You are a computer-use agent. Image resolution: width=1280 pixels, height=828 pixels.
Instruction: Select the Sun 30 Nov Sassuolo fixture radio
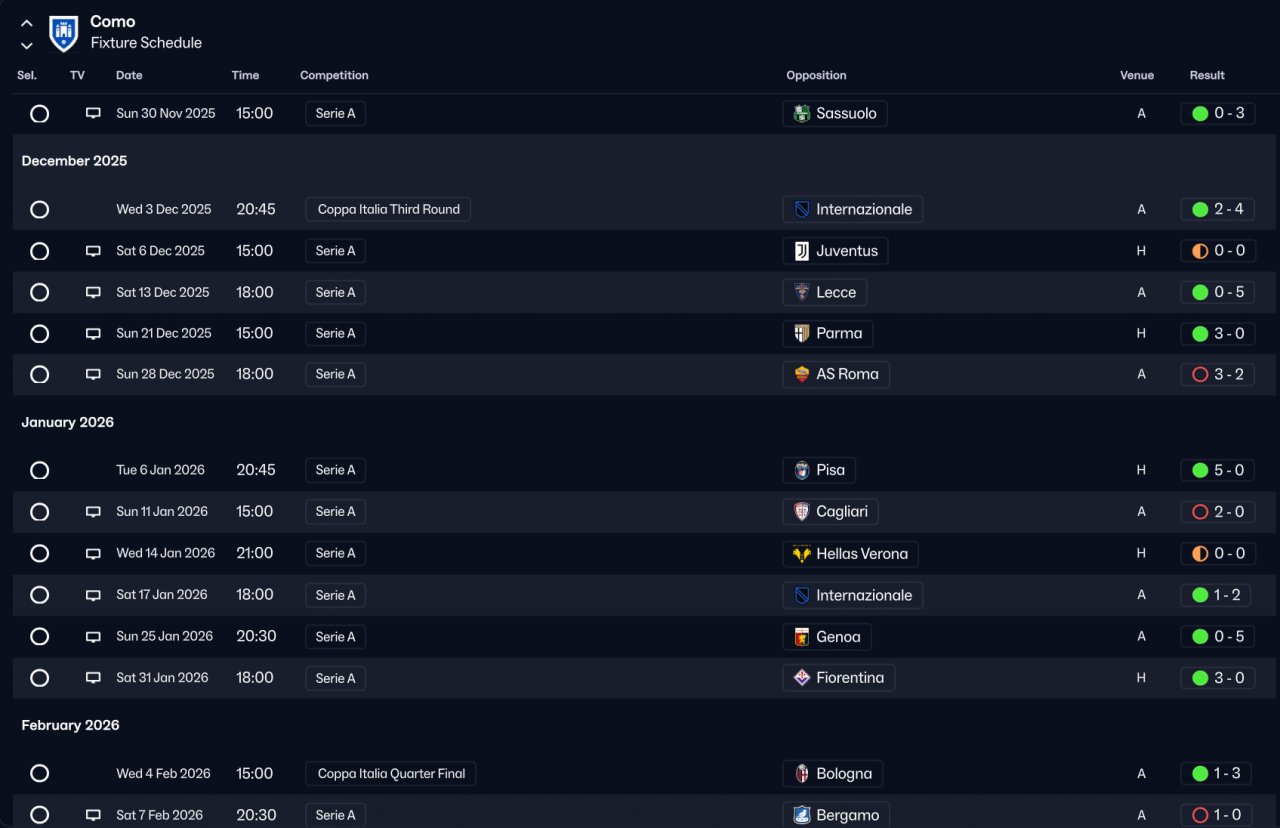[40, 114]
